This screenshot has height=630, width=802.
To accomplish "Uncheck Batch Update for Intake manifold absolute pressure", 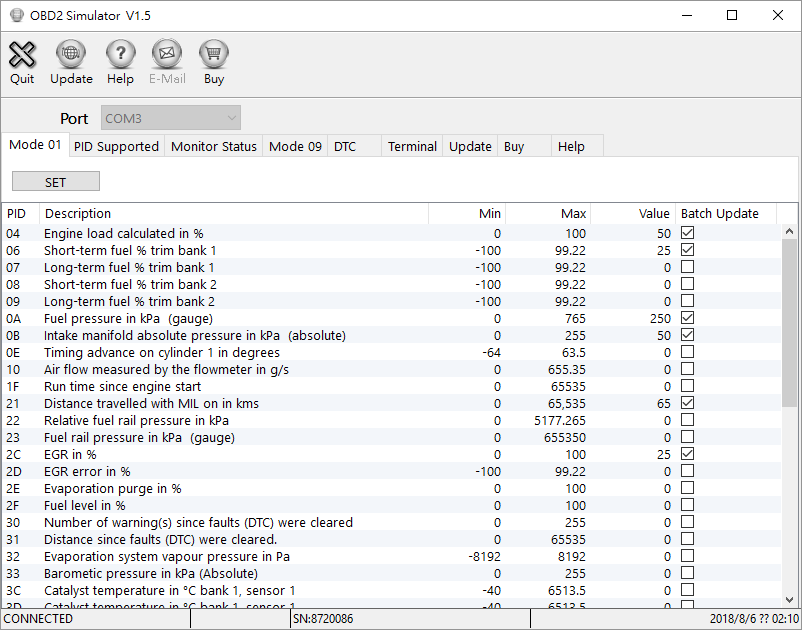I will [687, 334].
